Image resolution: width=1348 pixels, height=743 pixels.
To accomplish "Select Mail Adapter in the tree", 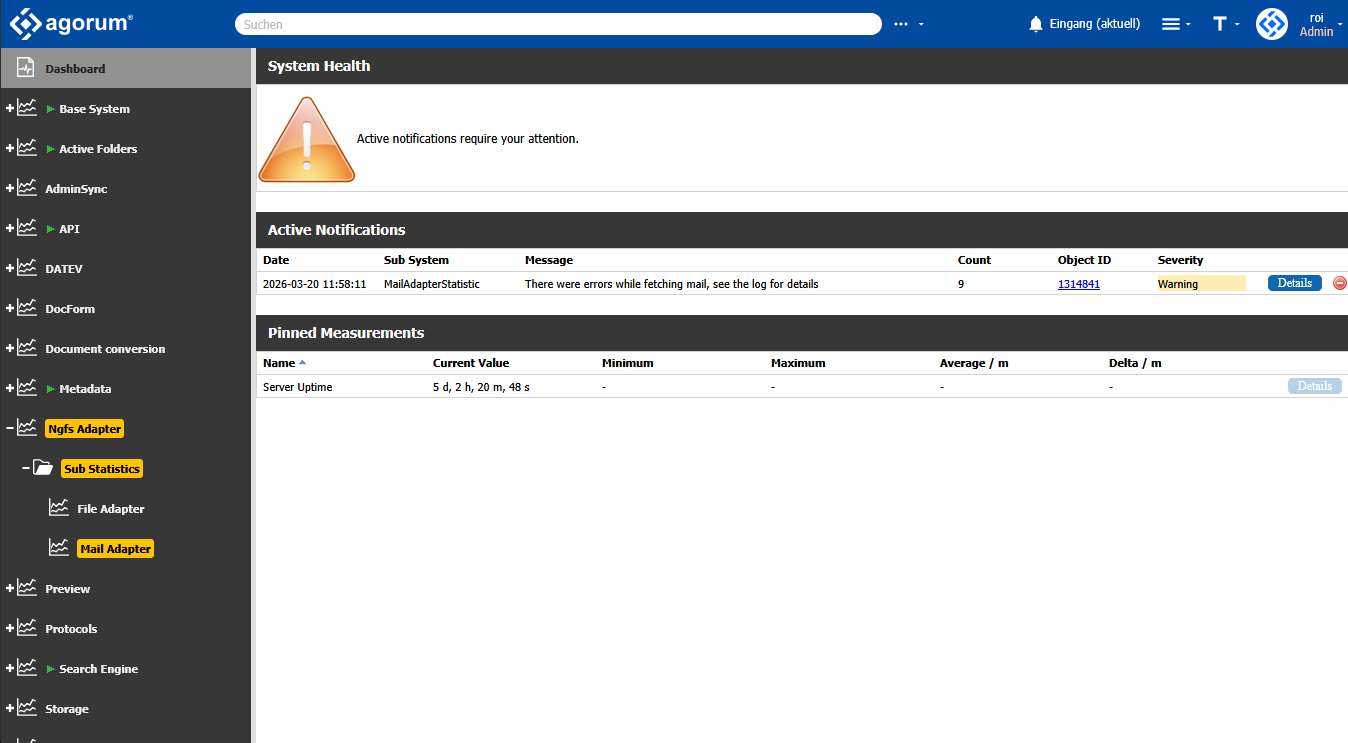I will pyautogui.click(x=115, y=549).
